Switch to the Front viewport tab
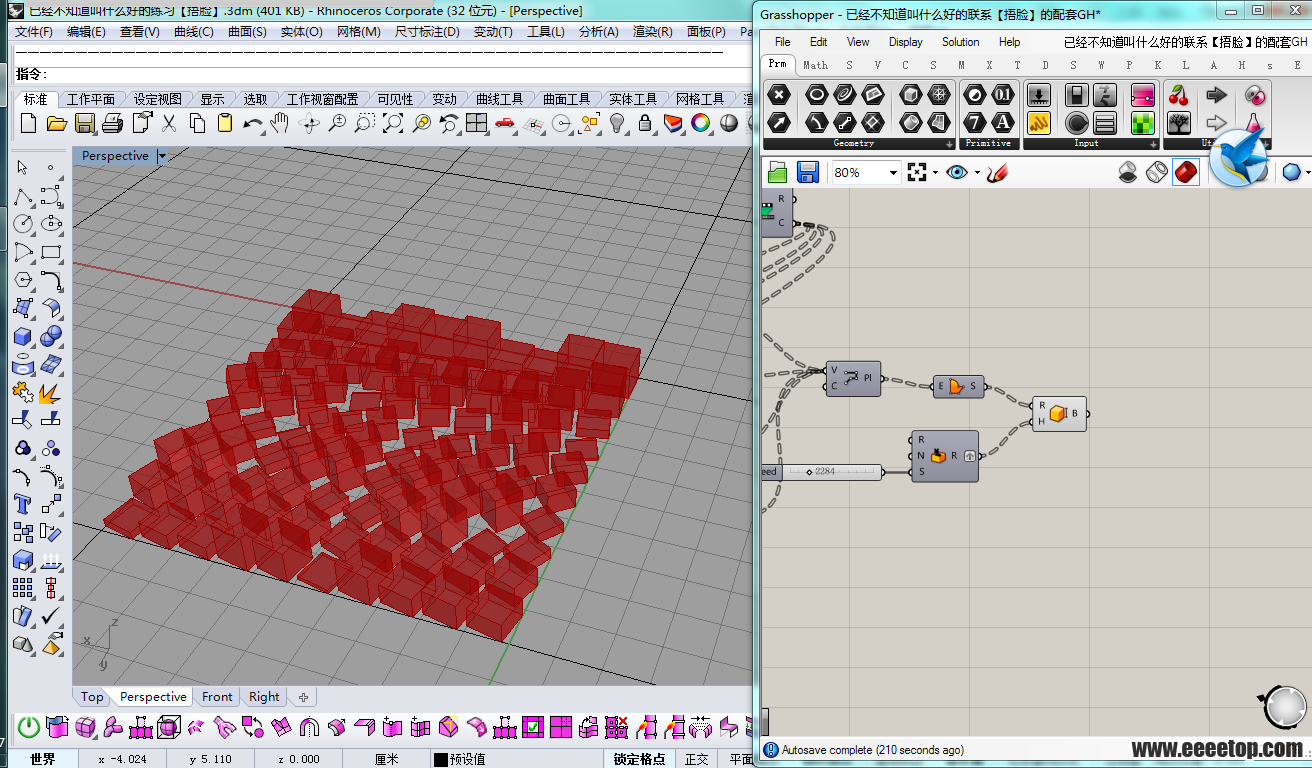The width and height of the screenshot is (1312, 768). click(217, 697)
